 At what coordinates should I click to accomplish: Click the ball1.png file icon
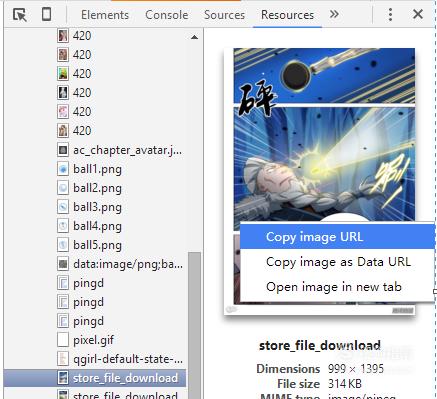pyautogui.click(x=63, y=169)
